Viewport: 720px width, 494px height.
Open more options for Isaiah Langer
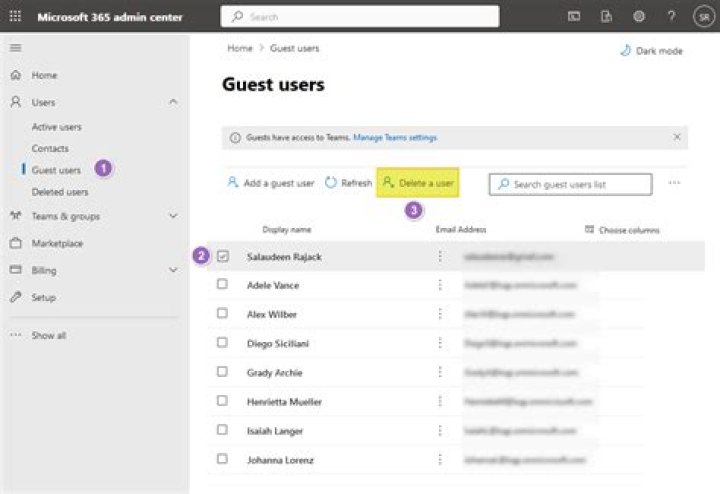tap(440, 430)
